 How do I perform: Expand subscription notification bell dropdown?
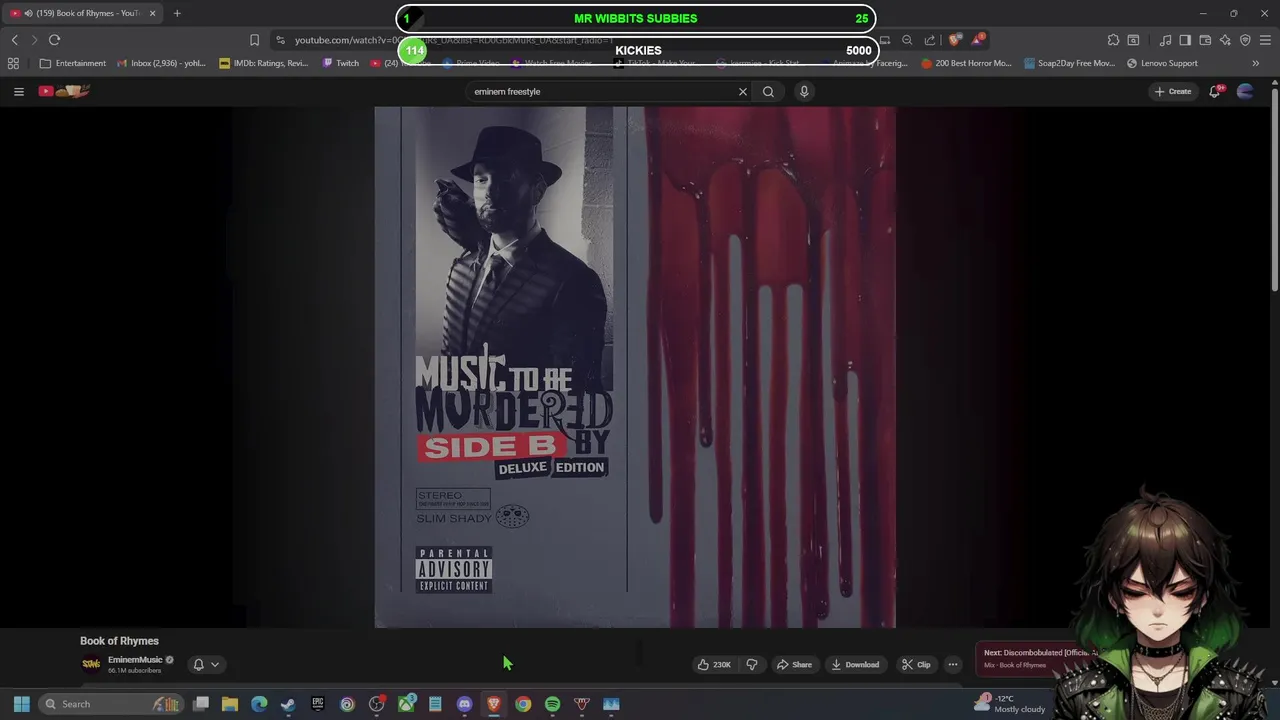[205, 664]
